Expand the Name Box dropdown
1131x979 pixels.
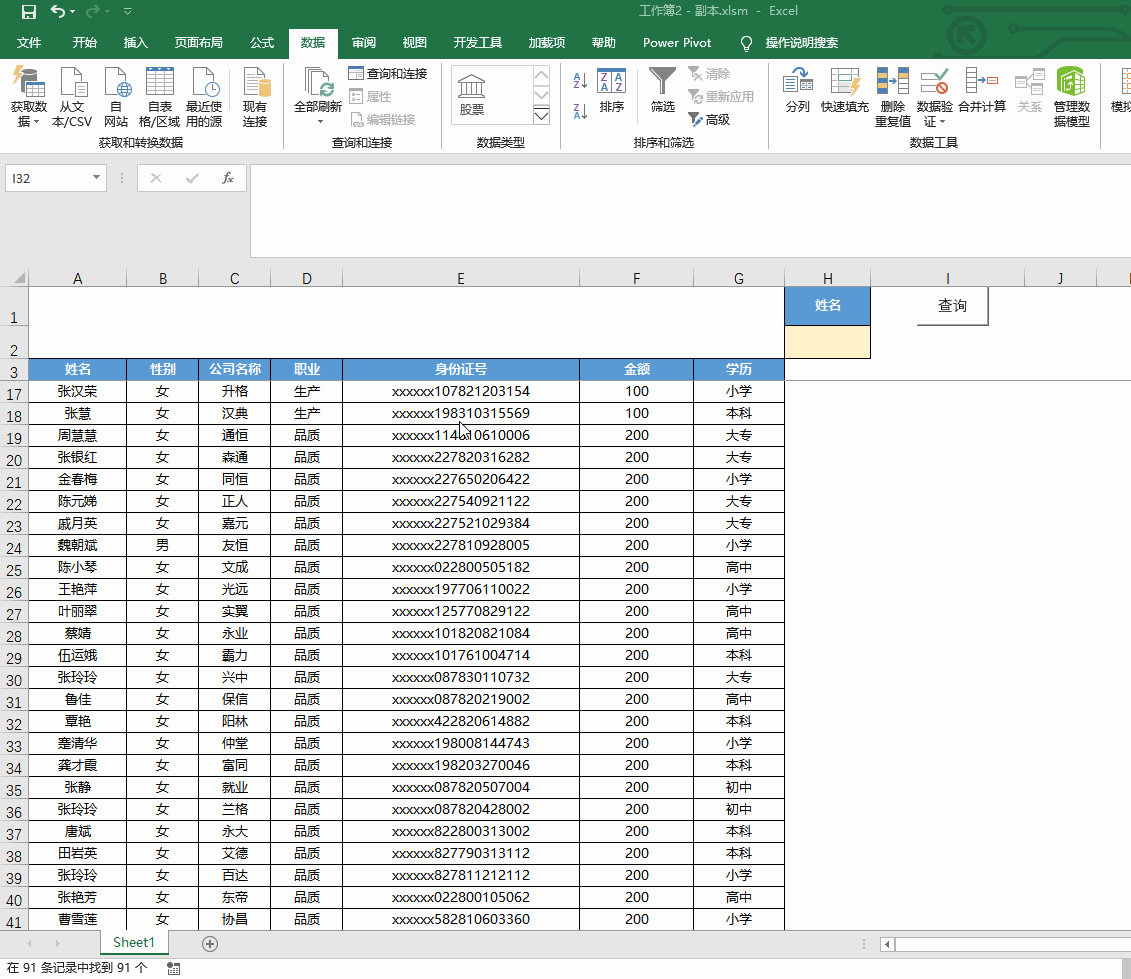pos(96,177)
